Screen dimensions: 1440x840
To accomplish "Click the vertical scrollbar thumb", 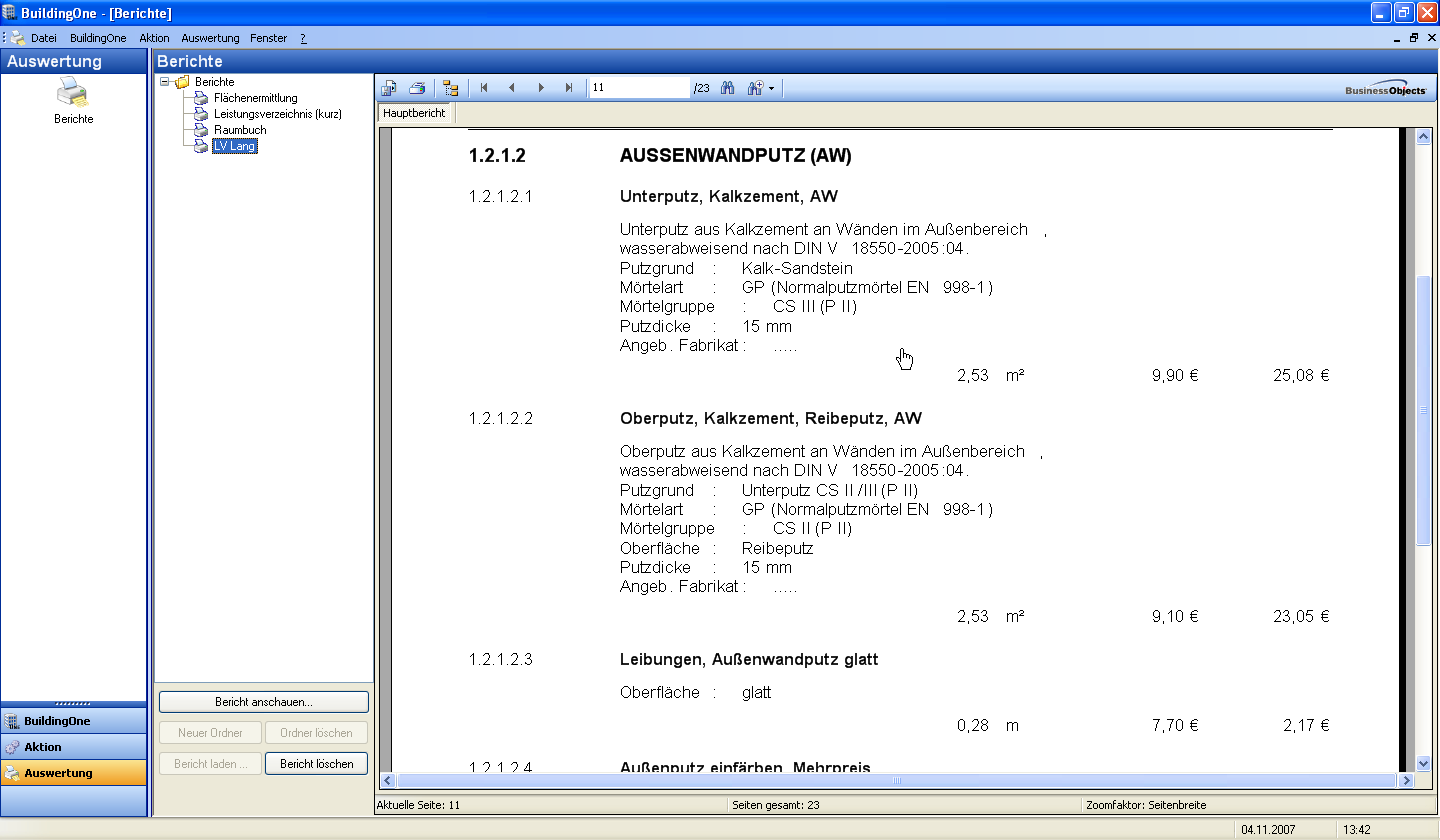I will click(x=1424, y=411).
